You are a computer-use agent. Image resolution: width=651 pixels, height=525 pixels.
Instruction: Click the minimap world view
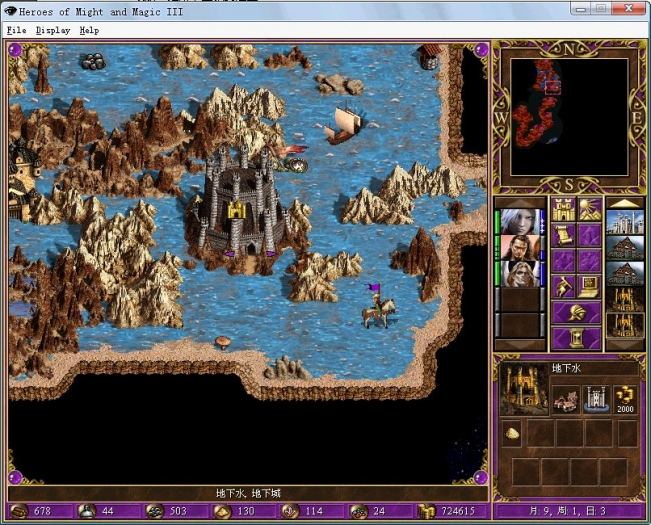pos(569,117)
